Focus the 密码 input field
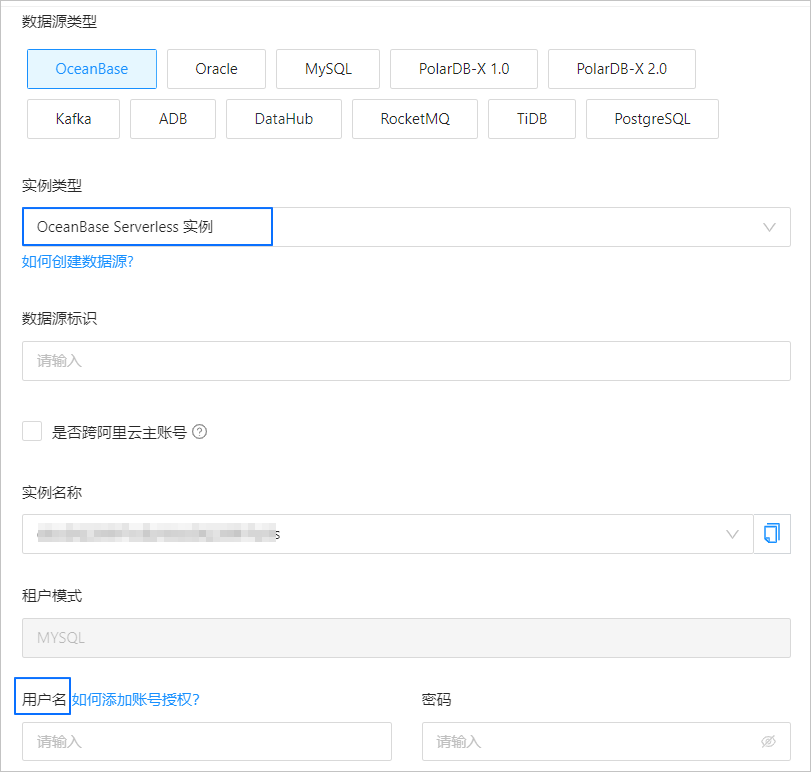The width and height of the screenshot is (811, 772). [x=606, y=741]
